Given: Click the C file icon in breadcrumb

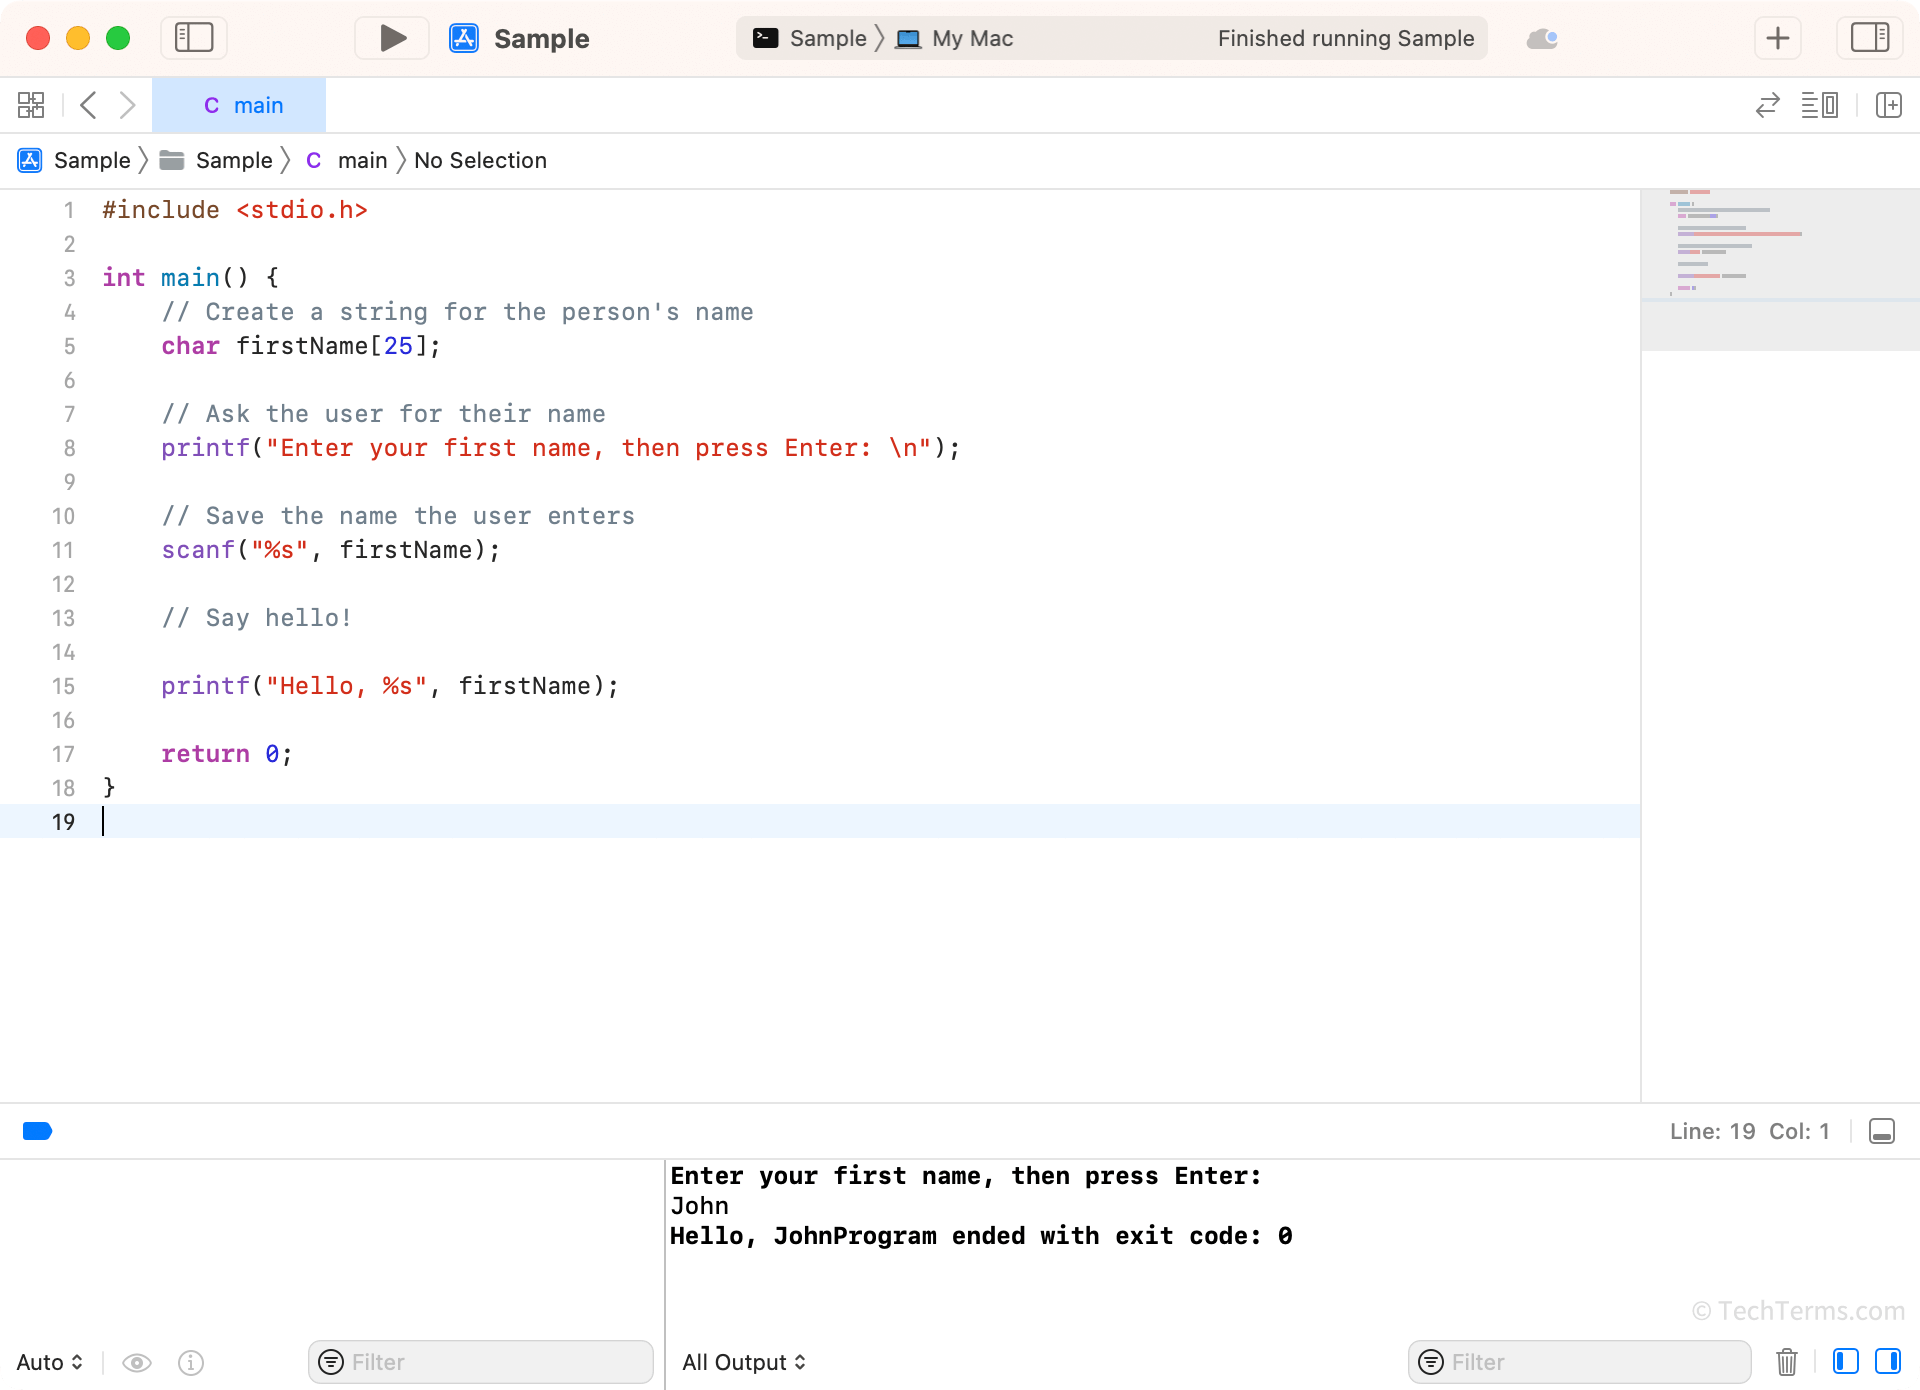Looking at the screenshot, I should (314, 160).
